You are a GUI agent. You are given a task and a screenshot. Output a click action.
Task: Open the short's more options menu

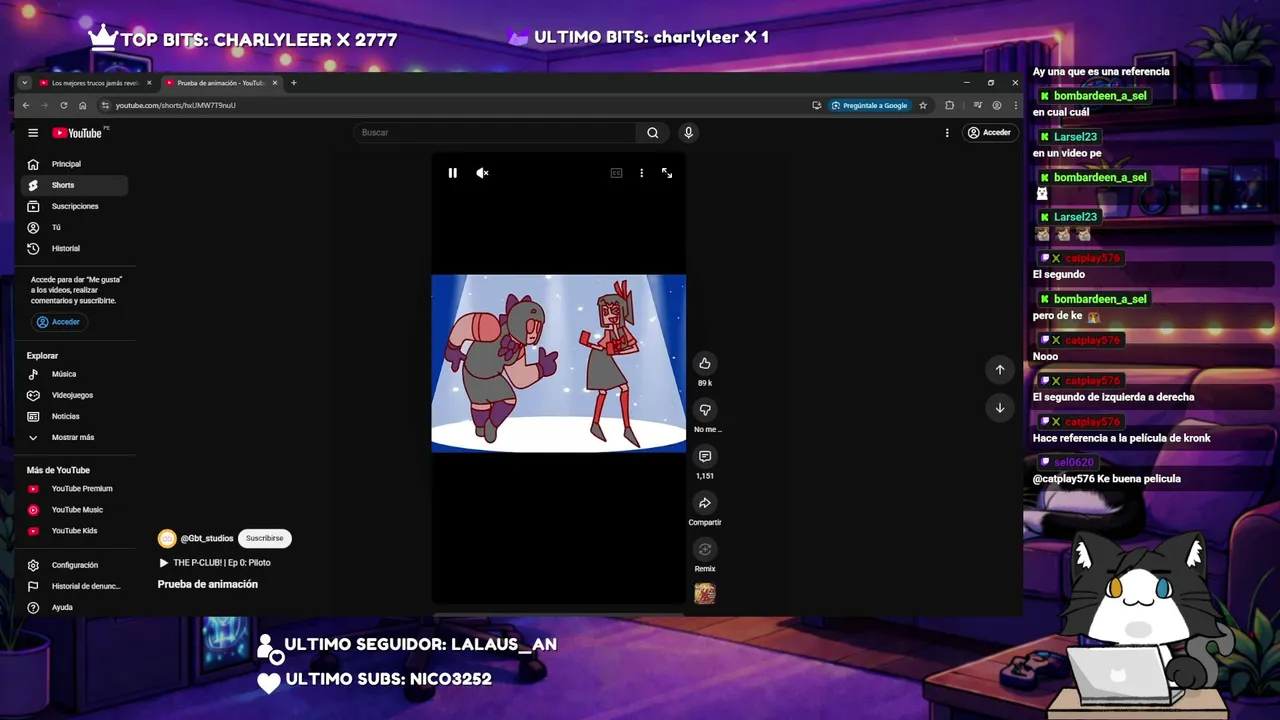click(x=641, y=173)
